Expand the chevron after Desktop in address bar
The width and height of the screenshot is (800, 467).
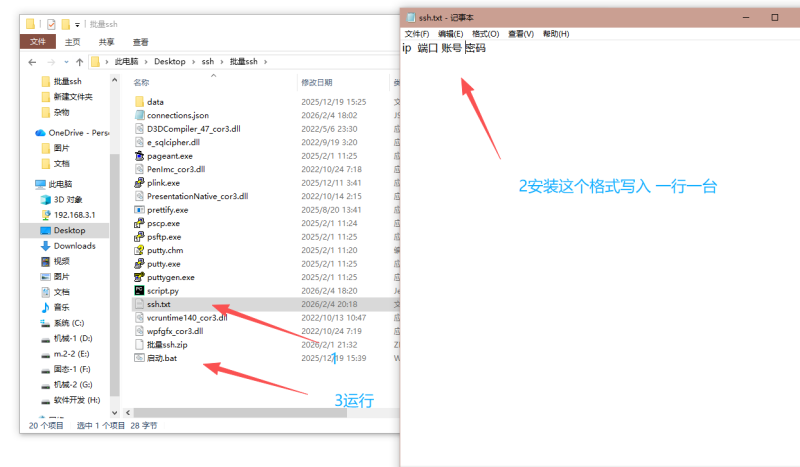coord(193,62)
